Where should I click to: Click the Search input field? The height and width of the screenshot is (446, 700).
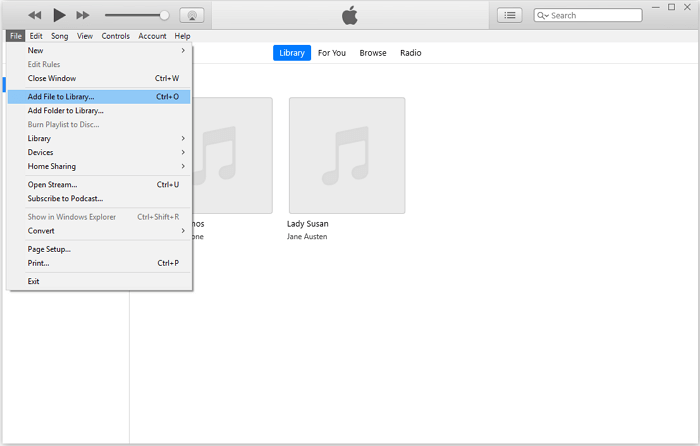(588, 15)
